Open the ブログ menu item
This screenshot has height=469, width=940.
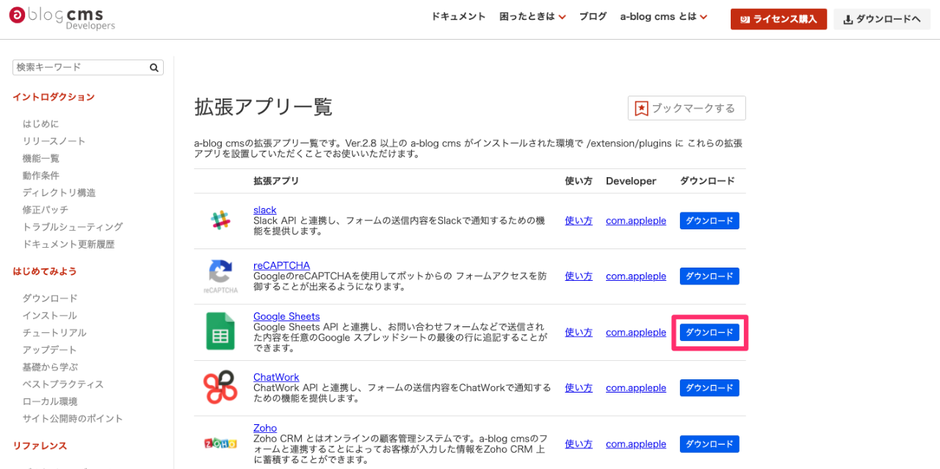tap(592, 17)
